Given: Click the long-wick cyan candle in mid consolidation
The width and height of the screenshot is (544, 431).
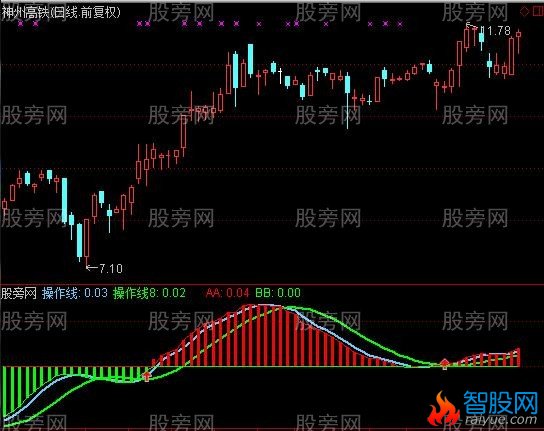Looking at the screenshot, I should (x=347, y=101).
